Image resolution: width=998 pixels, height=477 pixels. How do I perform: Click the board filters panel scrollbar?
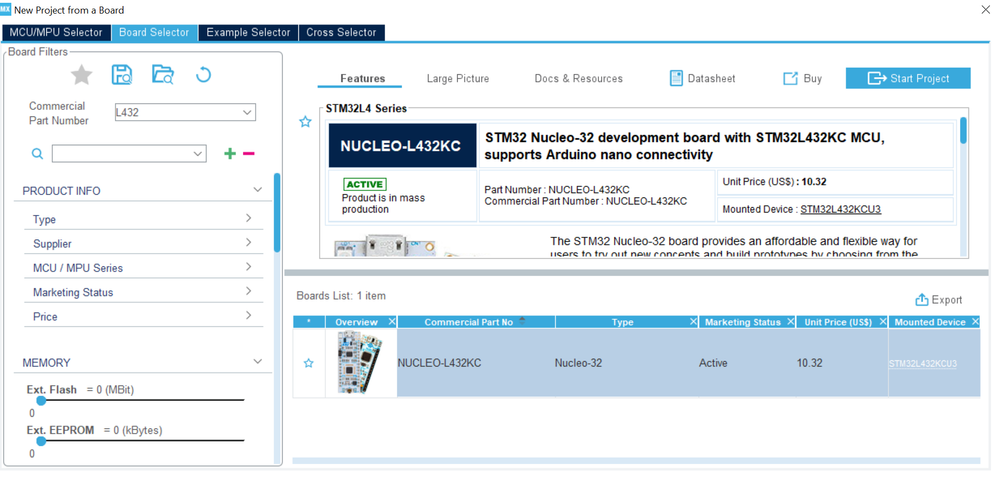point(277,213)
